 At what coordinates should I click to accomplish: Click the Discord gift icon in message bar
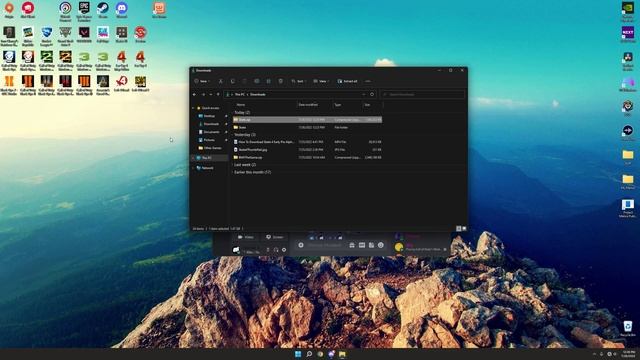coord(352,245)
